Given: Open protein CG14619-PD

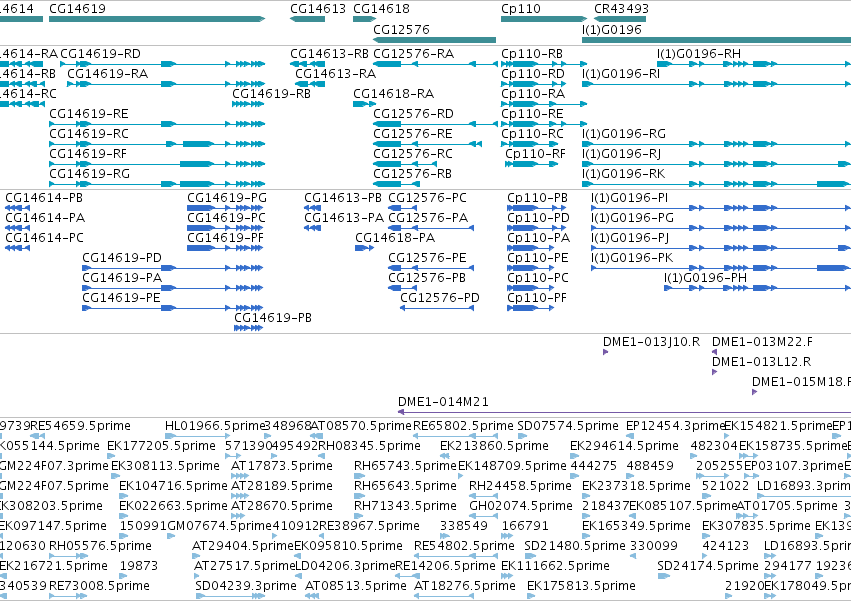Looking at the screenshot, I should click(173, 268).
